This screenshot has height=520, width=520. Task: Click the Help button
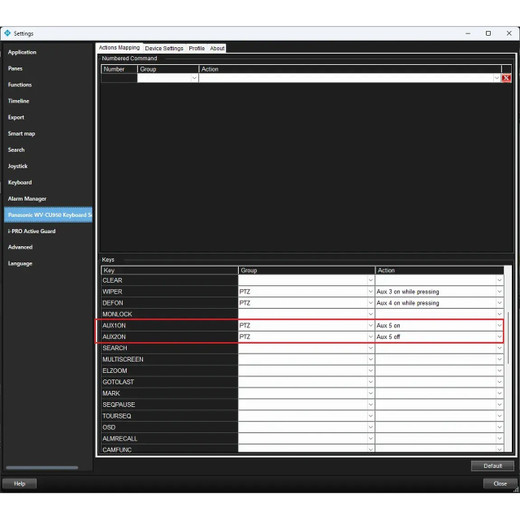(x=20, y=483)
